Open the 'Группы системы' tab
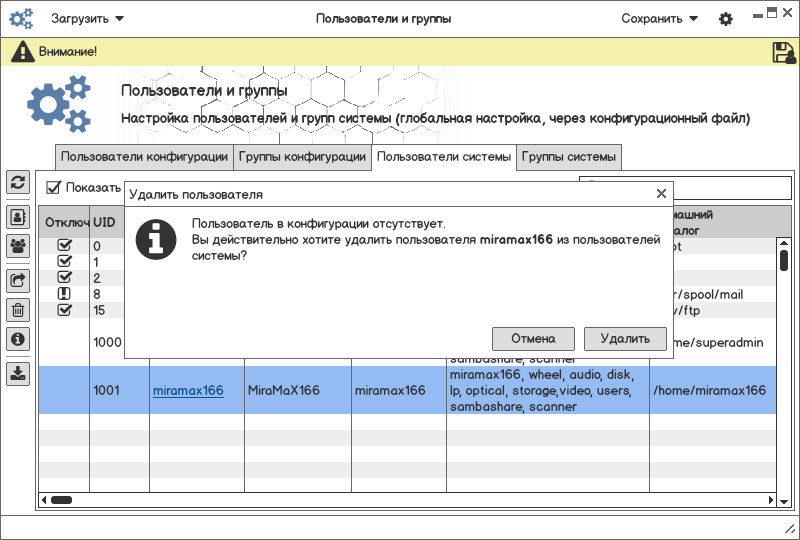 point(569,157)
